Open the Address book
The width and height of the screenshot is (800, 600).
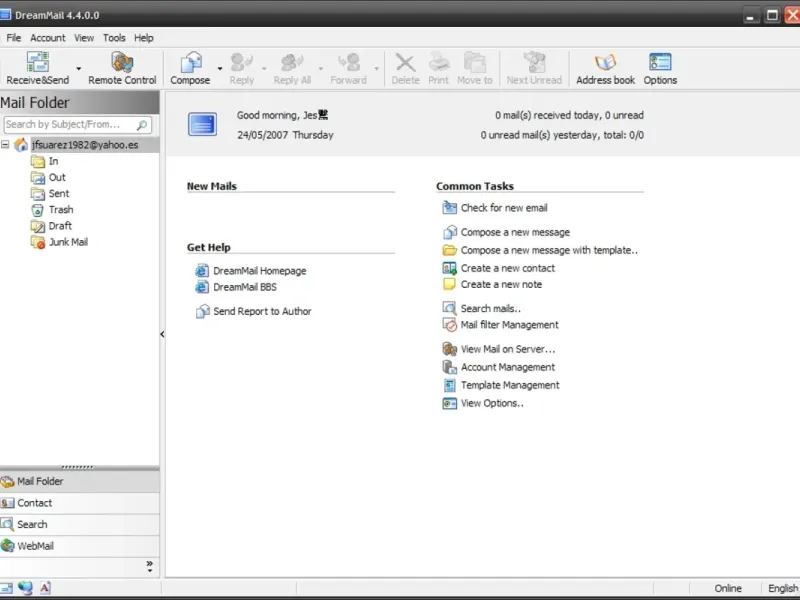[x=605, y=63]
